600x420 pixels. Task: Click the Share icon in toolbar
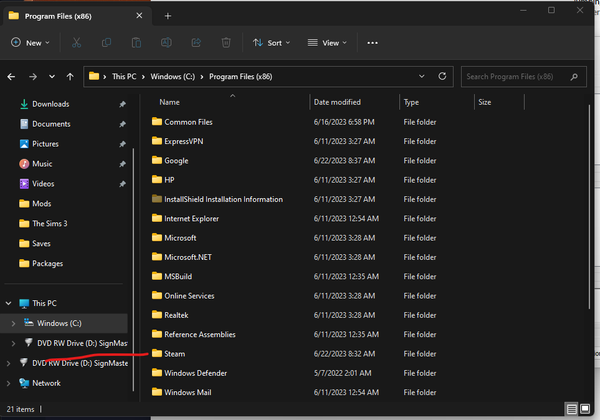(196, 43)
